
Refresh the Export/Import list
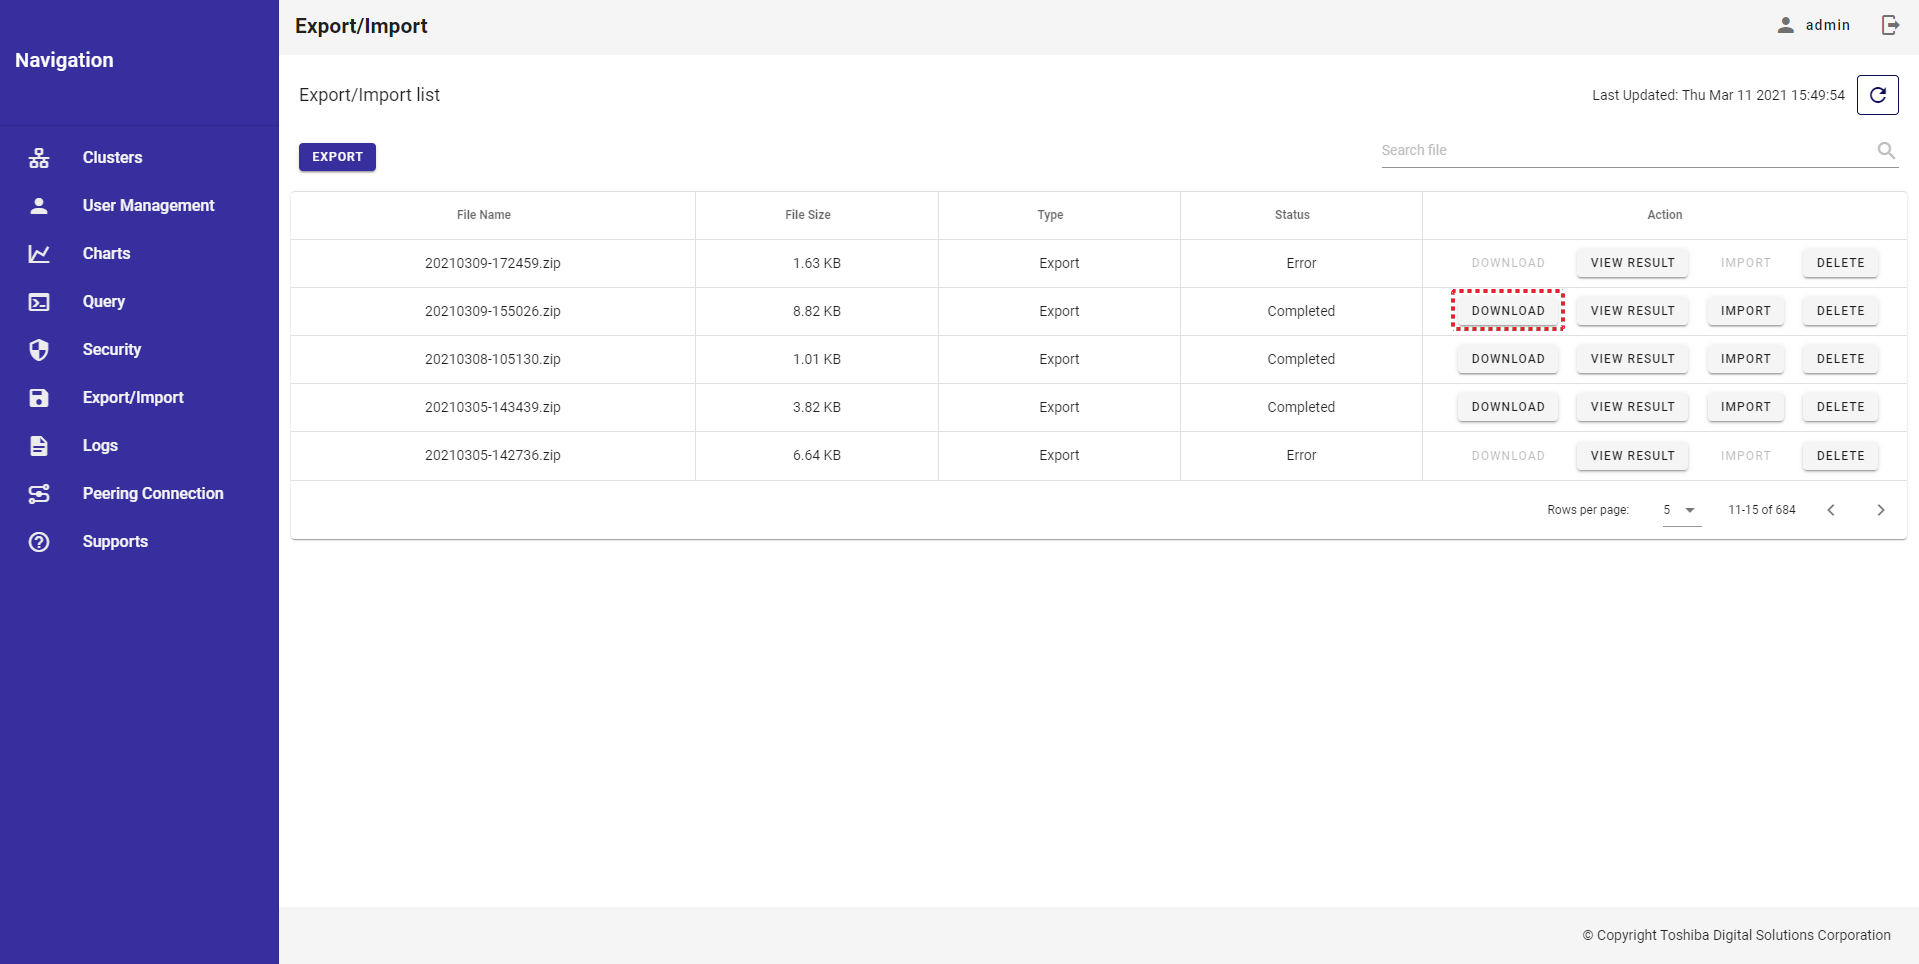click(x=1877, y=95)
